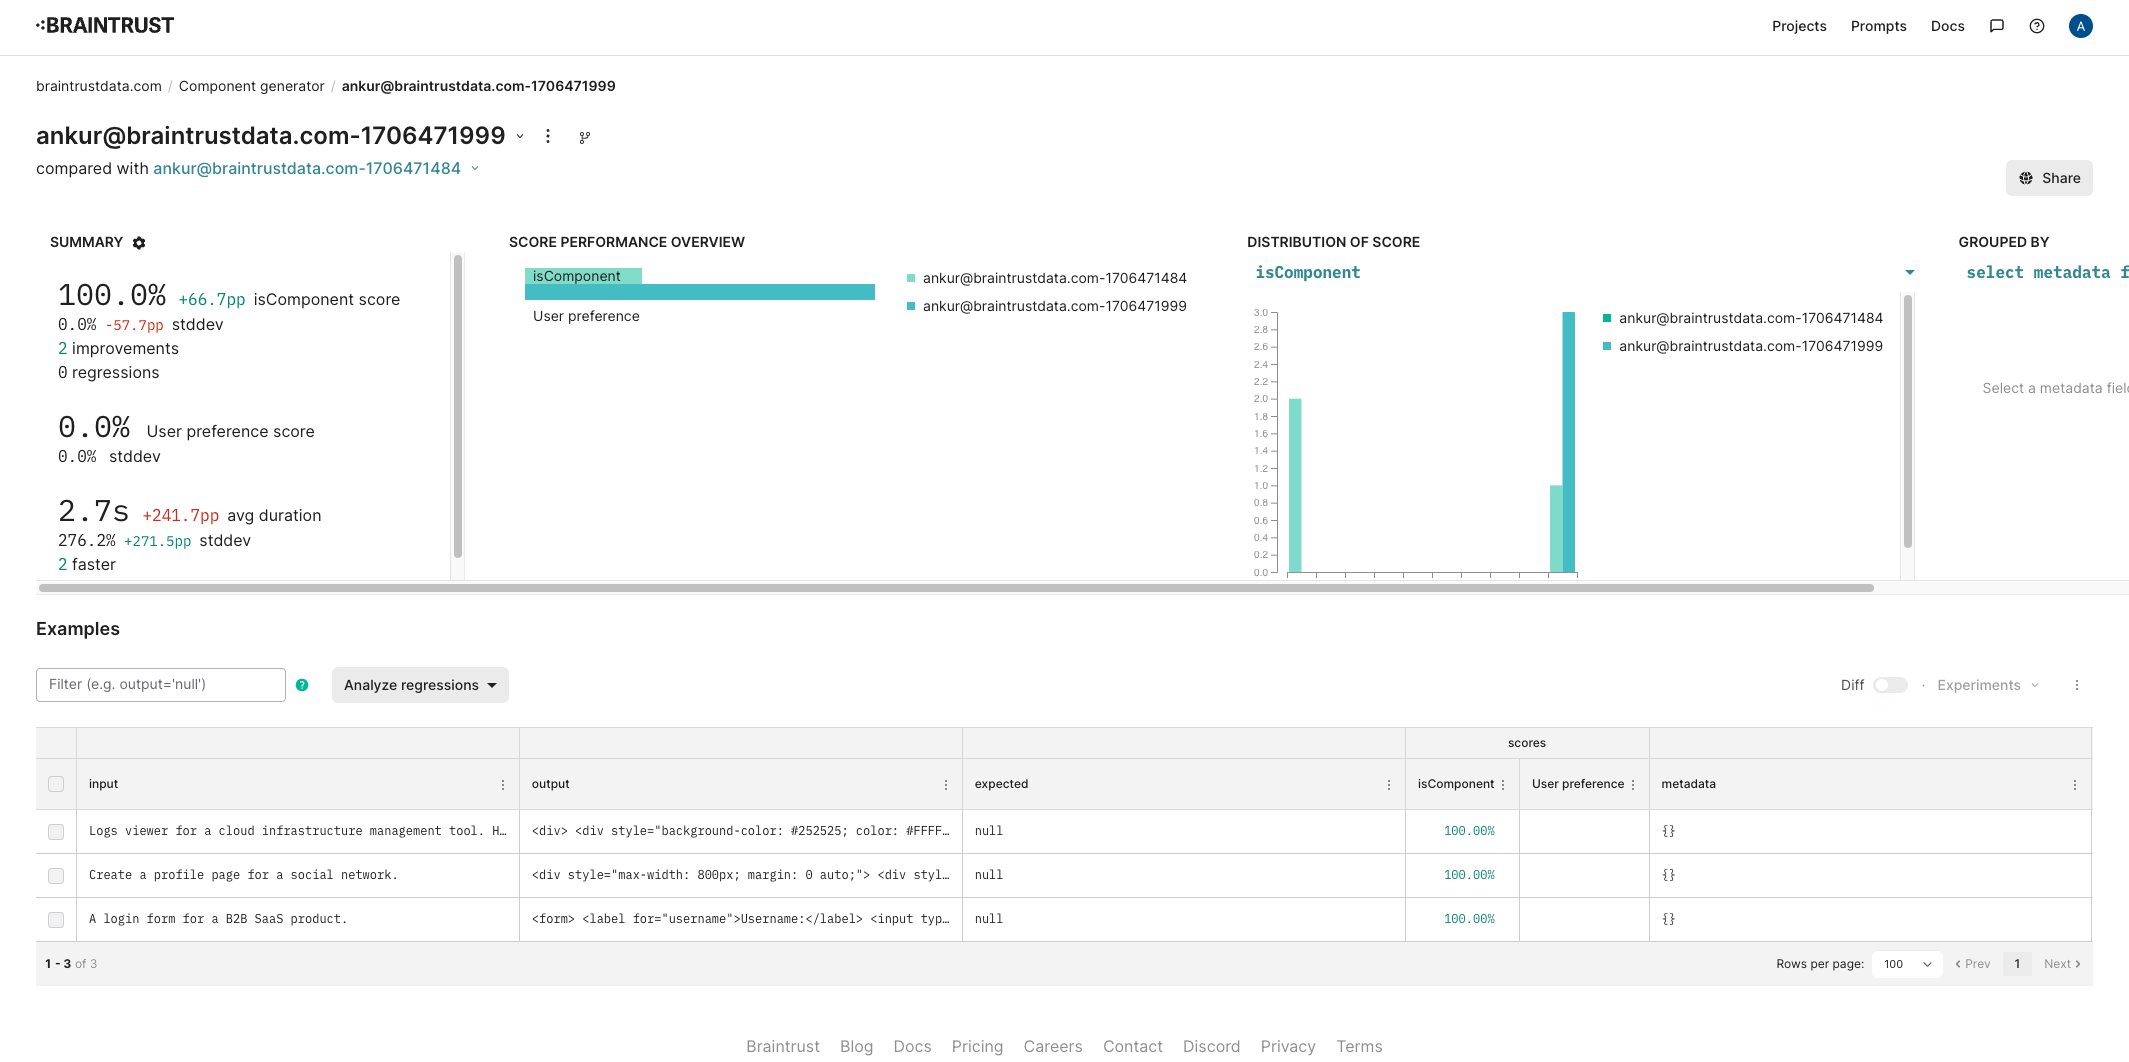Open the compared experiment link ending in 1706471484
2129x1062 pixels.
(x=307, y=168)
